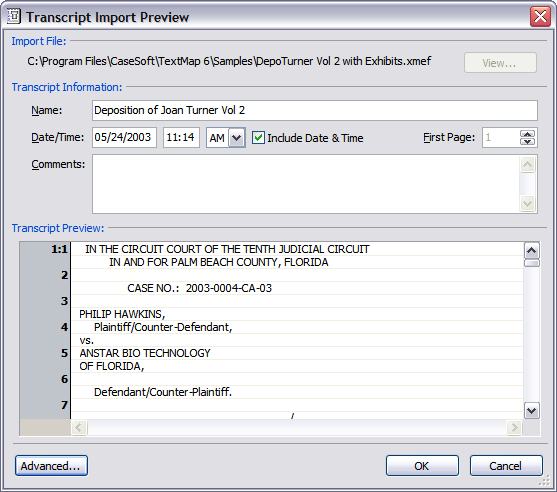This screenshot has height=492, width=557.
Task: Open the AM/PM dropdown arrow
Action: coord(237,138)
